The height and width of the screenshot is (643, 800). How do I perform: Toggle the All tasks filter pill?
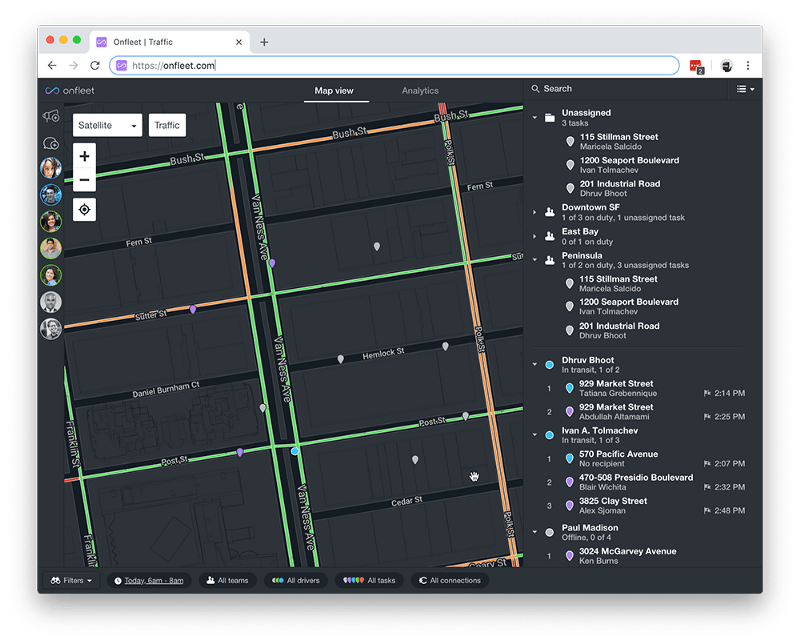(x=370, y=580)
